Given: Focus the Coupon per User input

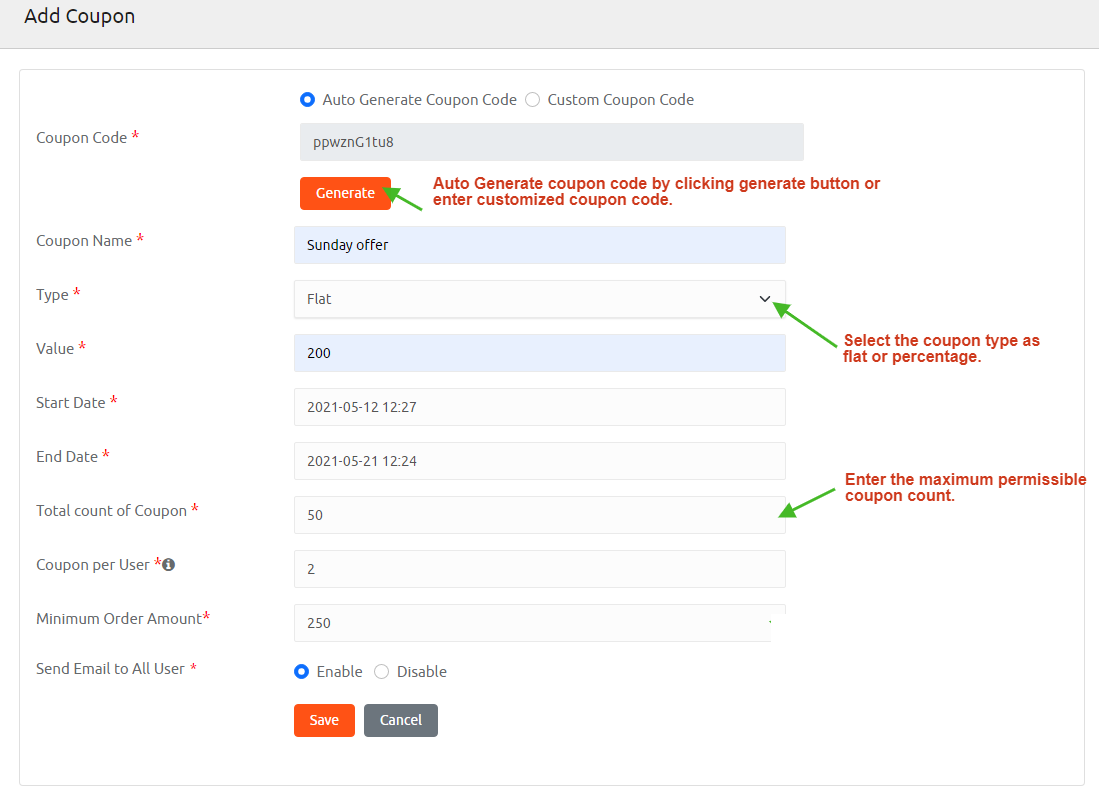Looking at the screenshot, I should 539,569.
